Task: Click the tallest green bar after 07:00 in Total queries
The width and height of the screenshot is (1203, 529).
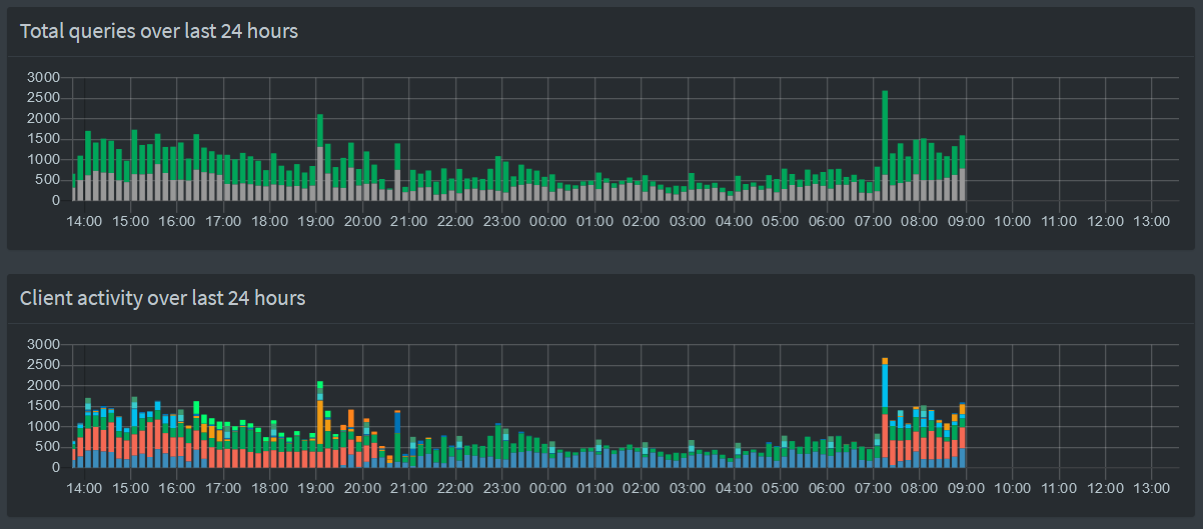Action: [x=885, y=130]
